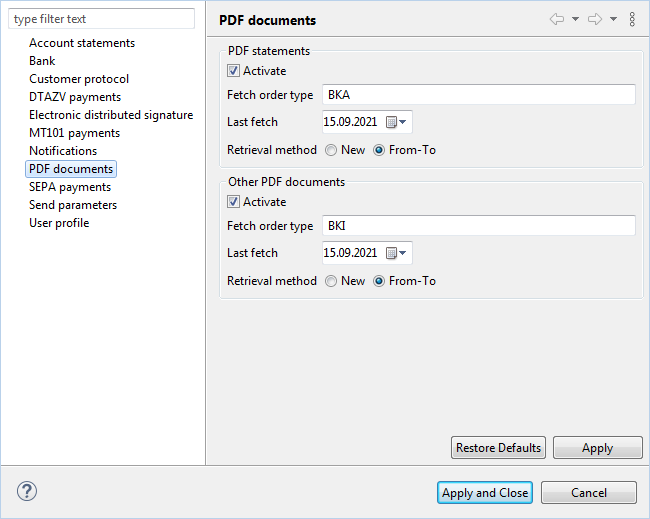Click the back navigation arrow icon

557,19
